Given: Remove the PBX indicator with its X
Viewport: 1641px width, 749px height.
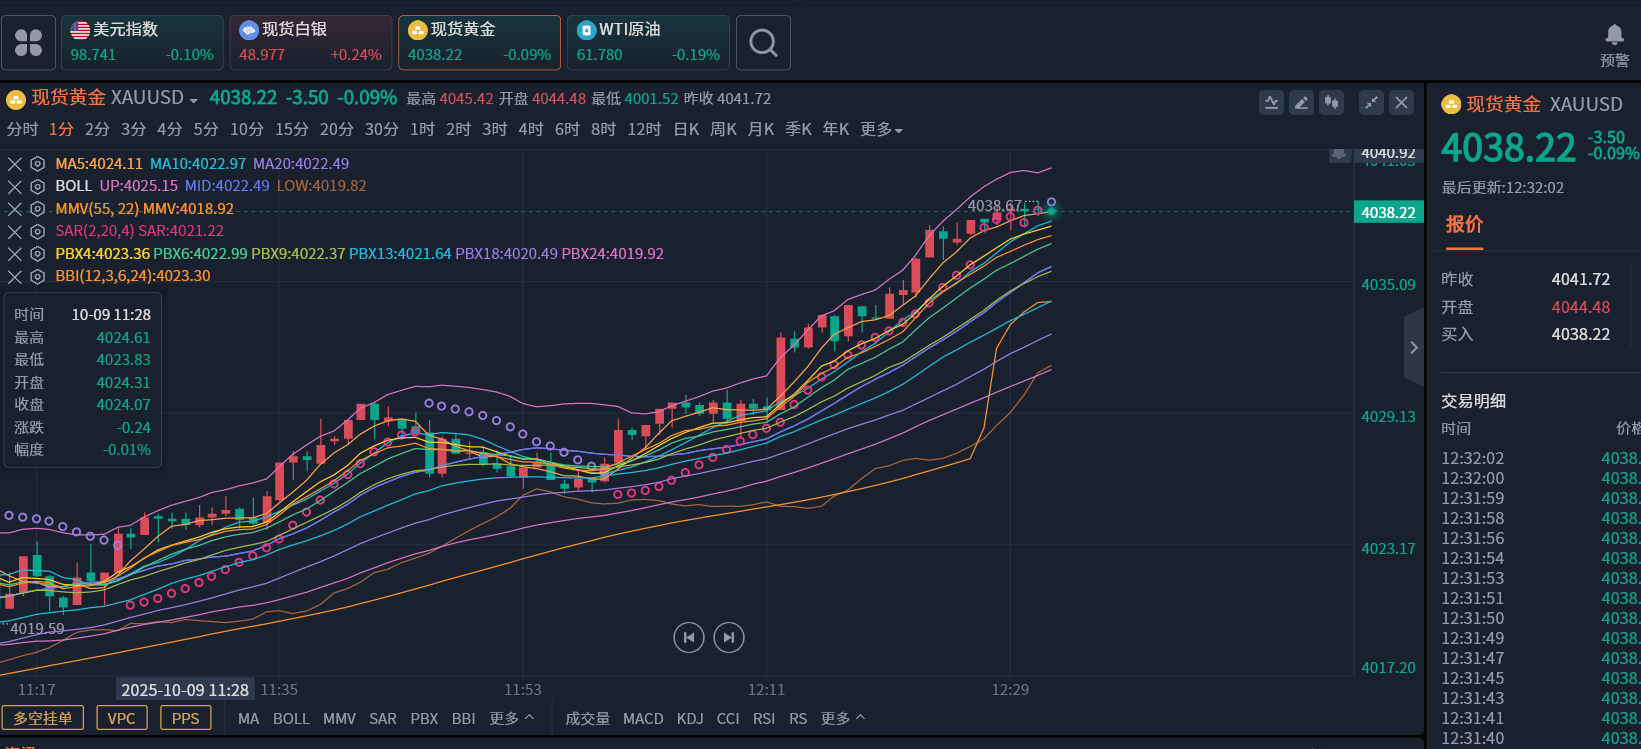Looking at the screenshot, I should point(15,254).
